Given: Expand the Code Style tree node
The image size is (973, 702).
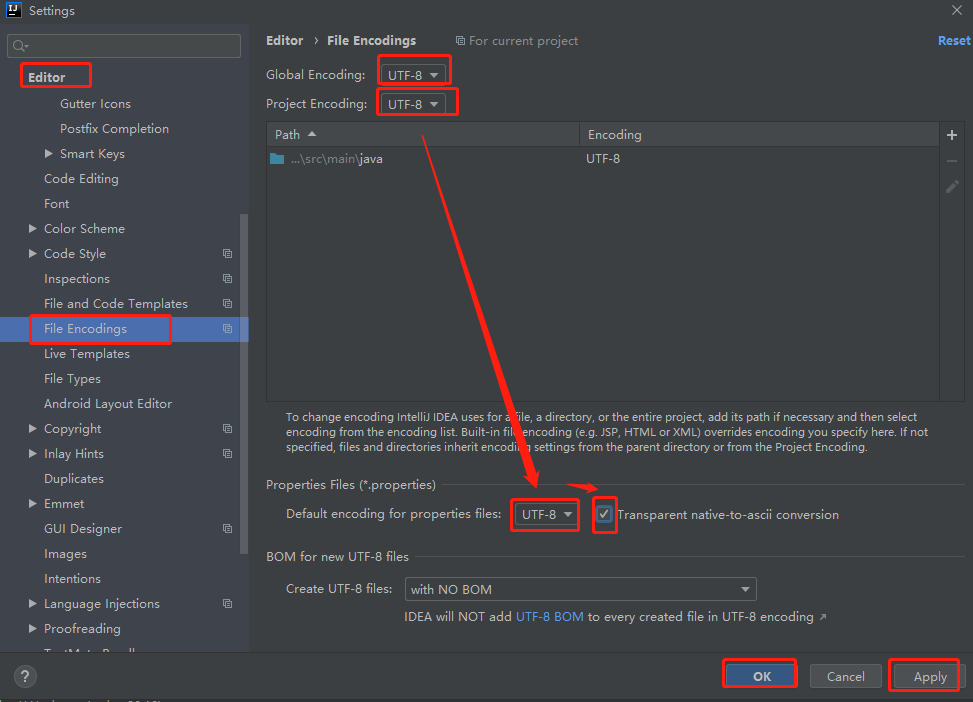Looking at the screenshot, I should [33, 253].
